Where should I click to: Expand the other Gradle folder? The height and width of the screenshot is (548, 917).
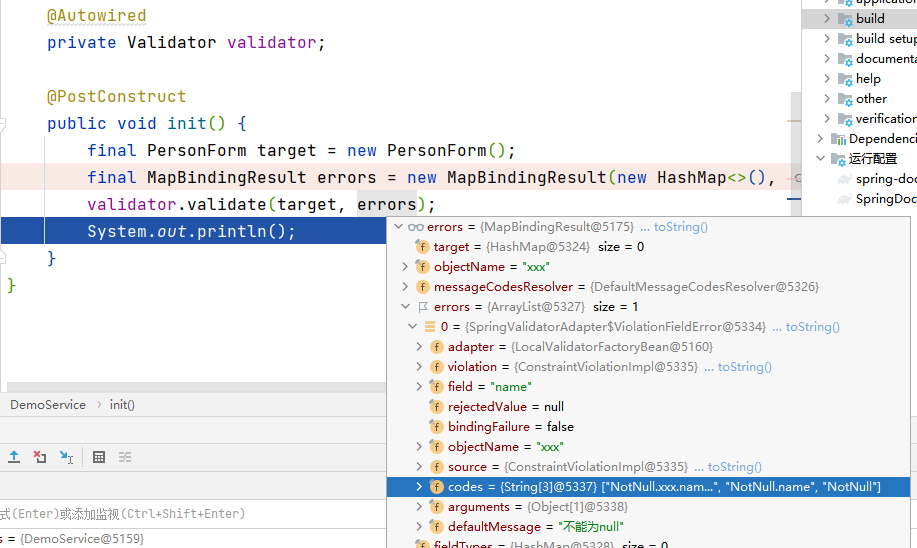click(x=826, y=98)
